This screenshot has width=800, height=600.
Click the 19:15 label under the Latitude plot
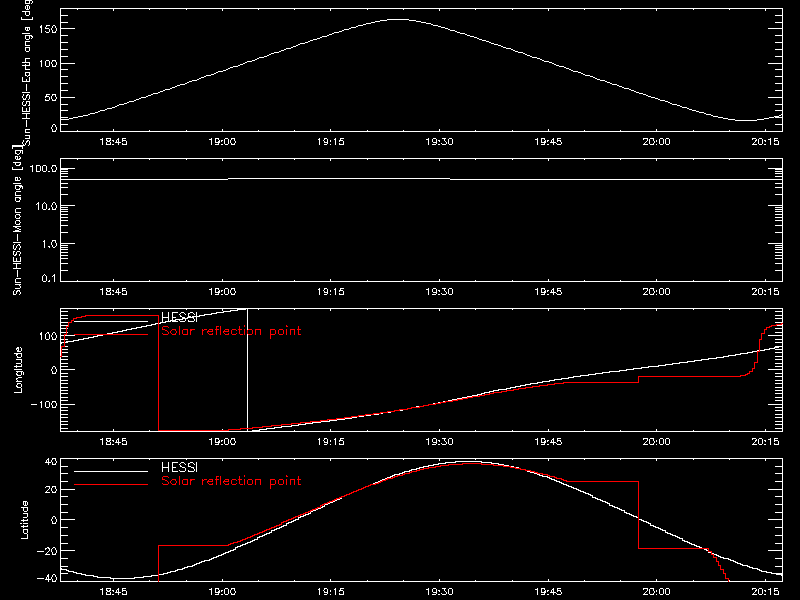click(331, 592)
